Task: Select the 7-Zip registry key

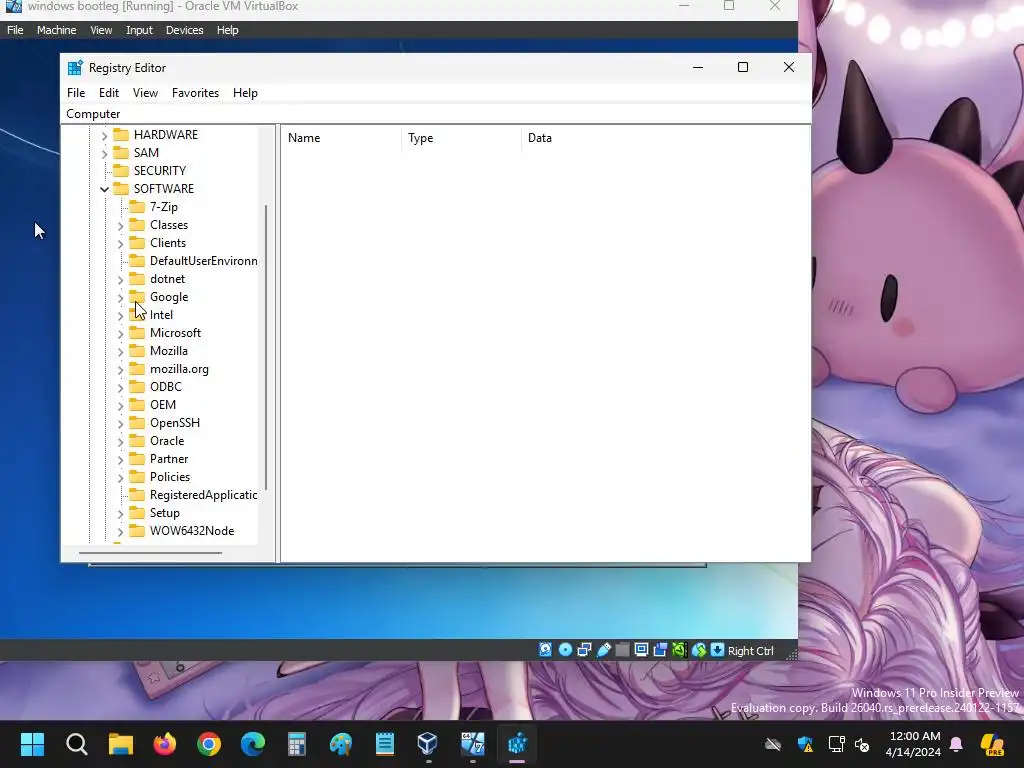Action: point(163,207)
